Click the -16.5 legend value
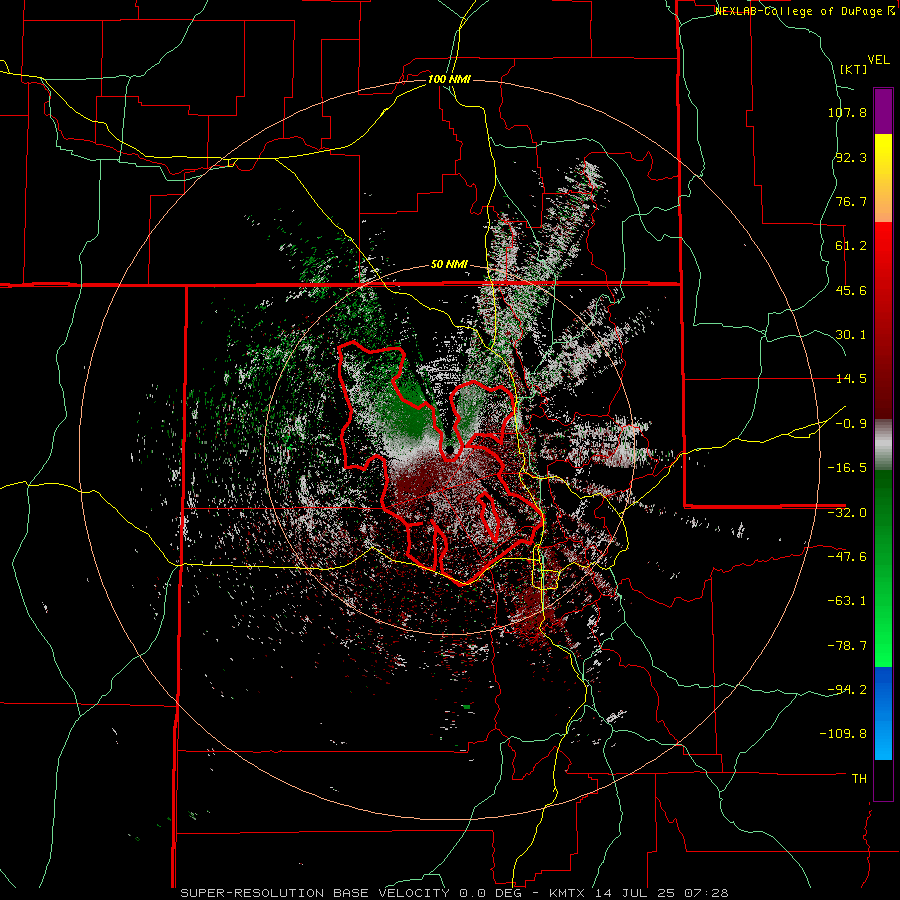 (847, 468)
